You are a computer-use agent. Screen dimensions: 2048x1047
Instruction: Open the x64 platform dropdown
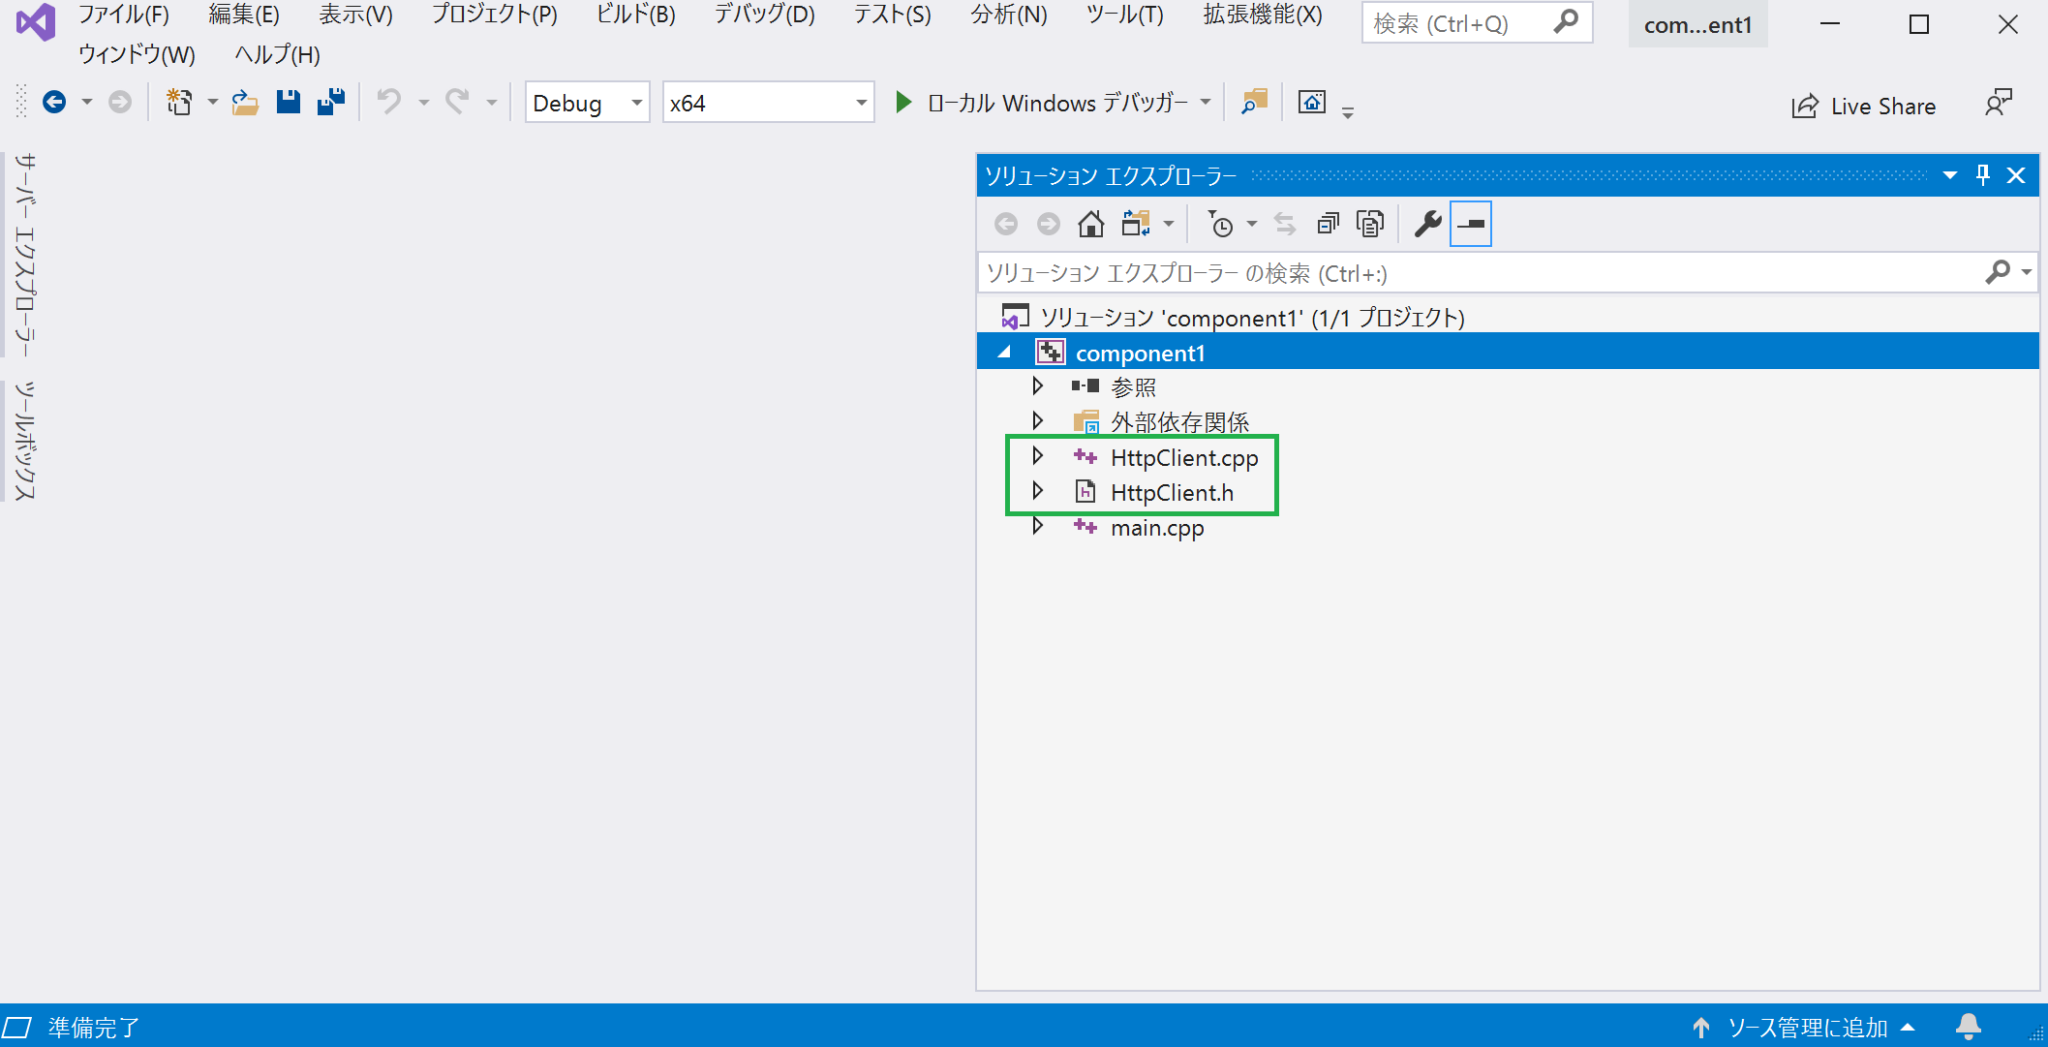coord(860,101)
